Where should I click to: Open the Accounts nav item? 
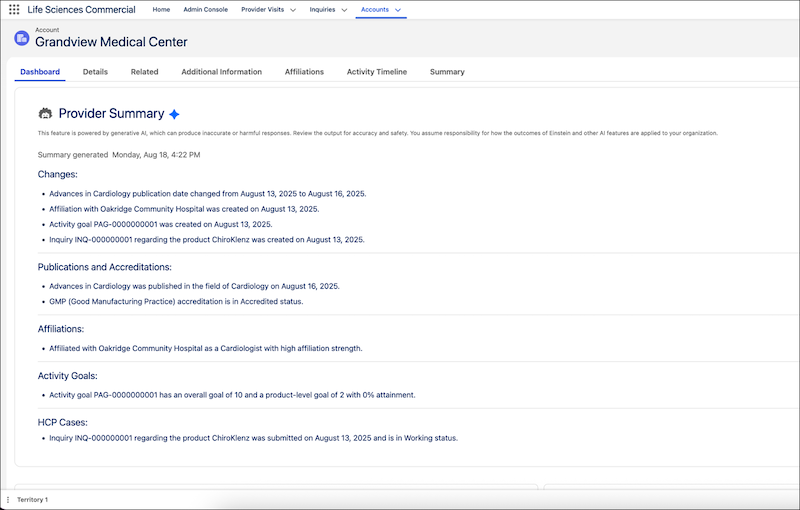(x=374, y=9)
